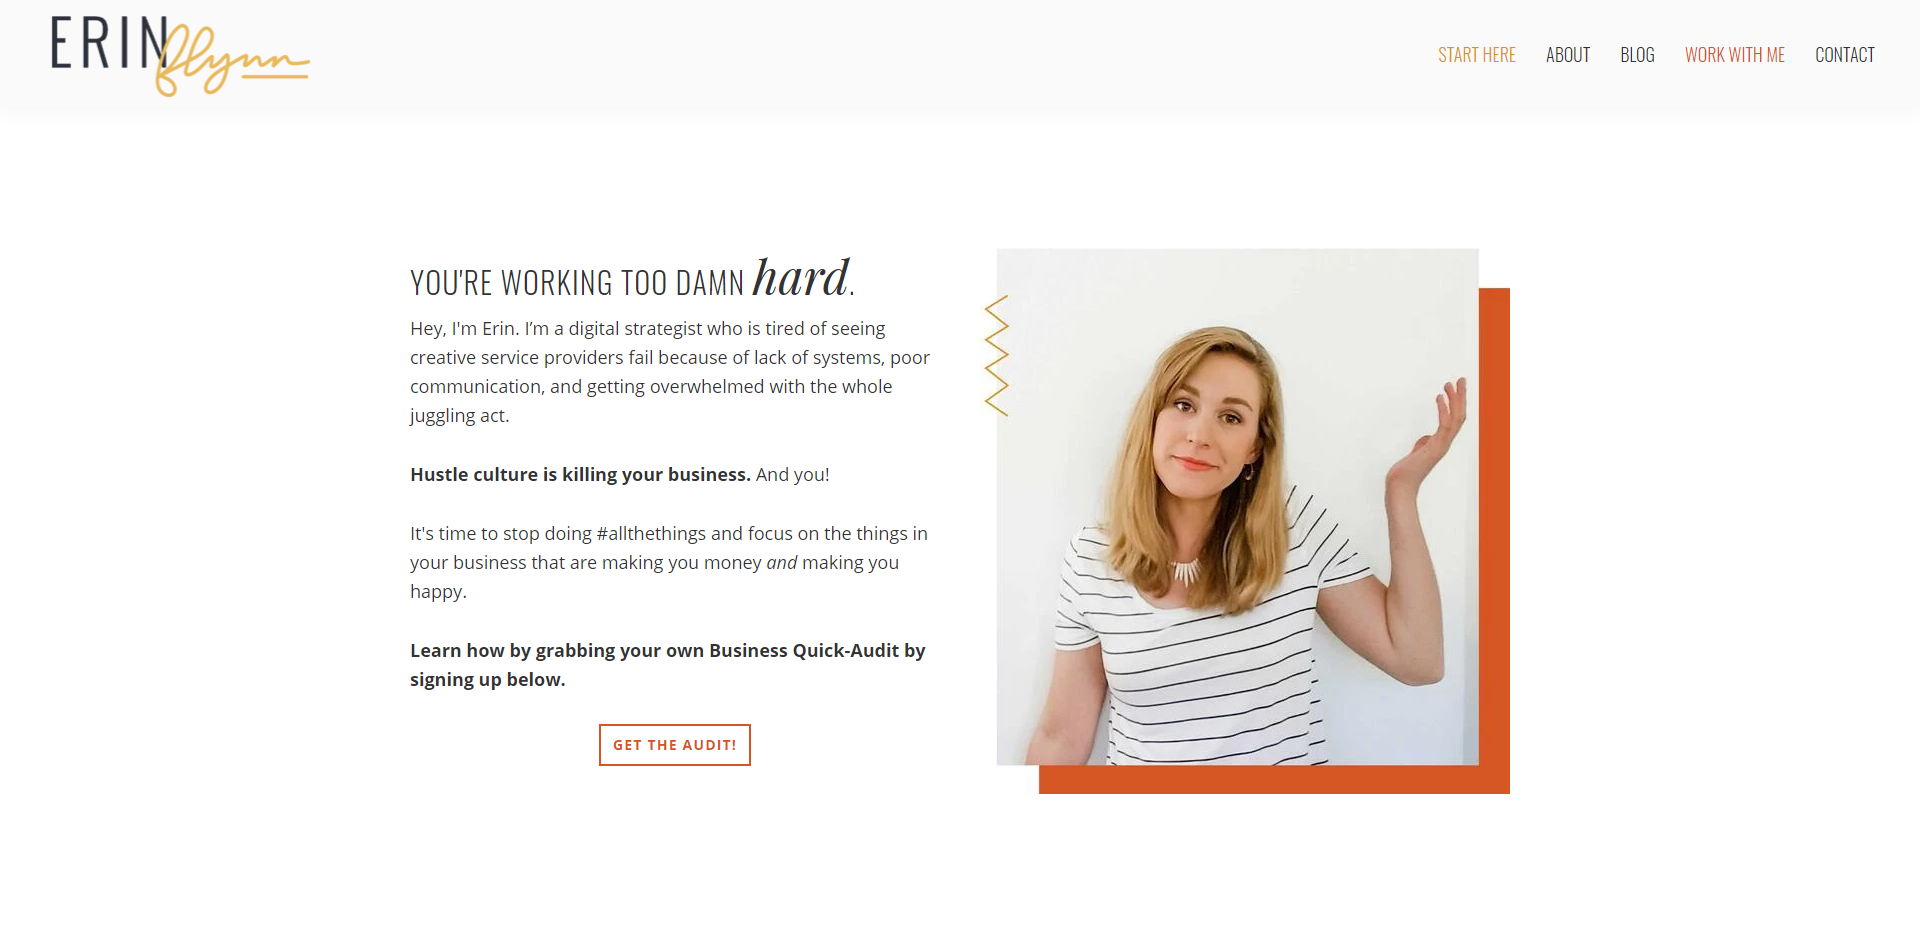Image resolution: width=1920 pixels, height=937 pixels.
Task: Click 'Hustle culture is killing your business' text
Action: [x=580, y=475]
